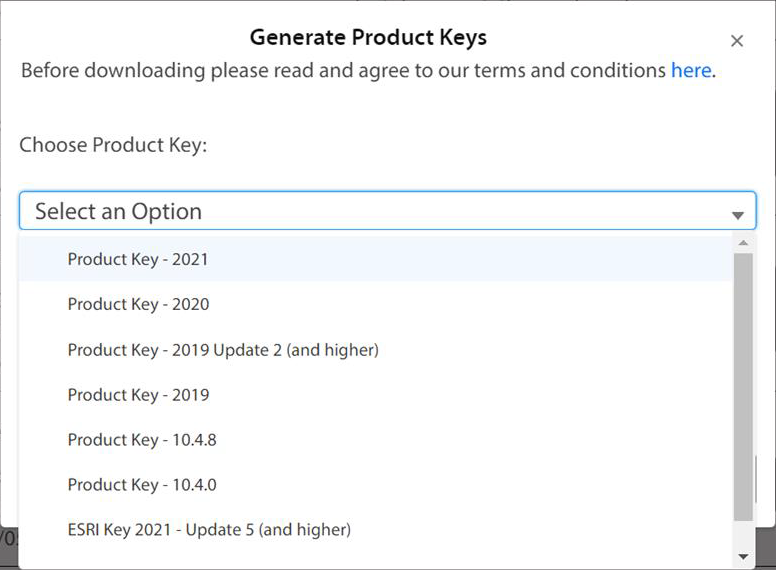Image resolution: width=776 pixels, height=570 pixels.
Task: Select the Product Key - 2019 entry
Action: [138, 395]
